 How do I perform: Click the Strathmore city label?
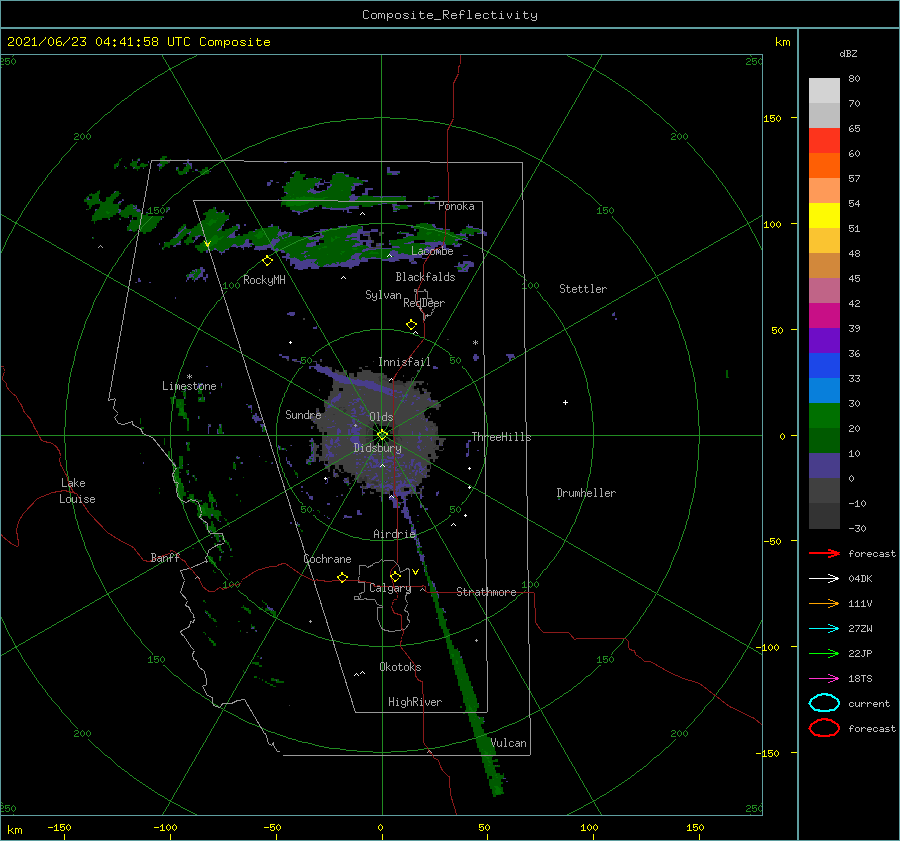coord(486,592)
